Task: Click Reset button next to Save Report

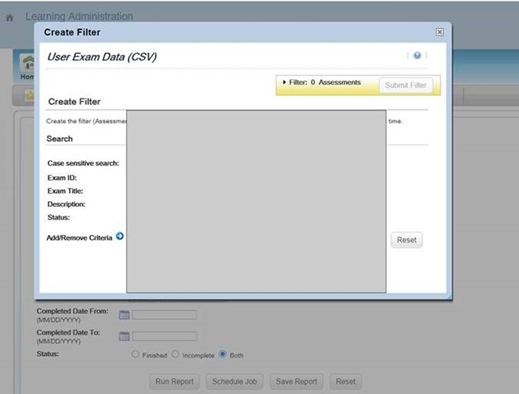Action: tap(346, 381)
